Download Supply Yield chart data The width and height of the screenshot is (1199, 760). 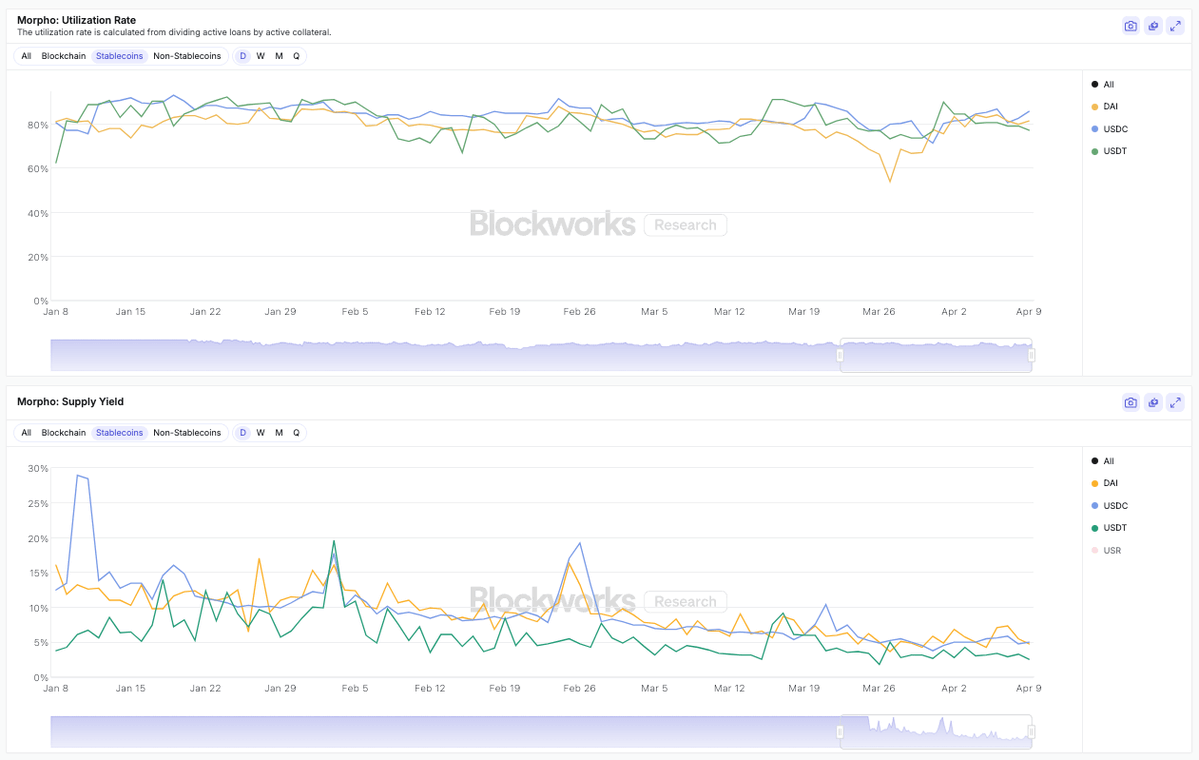(1153, 403)
